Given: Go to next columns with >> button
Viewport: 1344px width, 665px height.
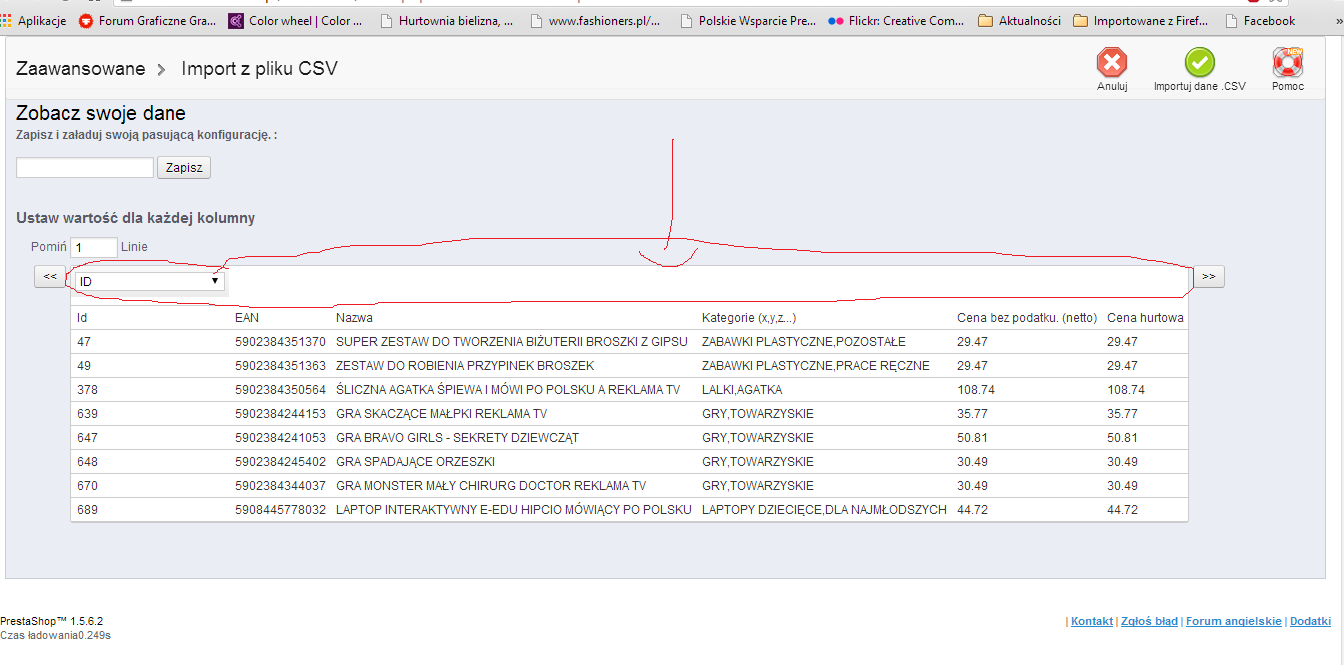Looking at the screenshot, I should click(1208, 277).
